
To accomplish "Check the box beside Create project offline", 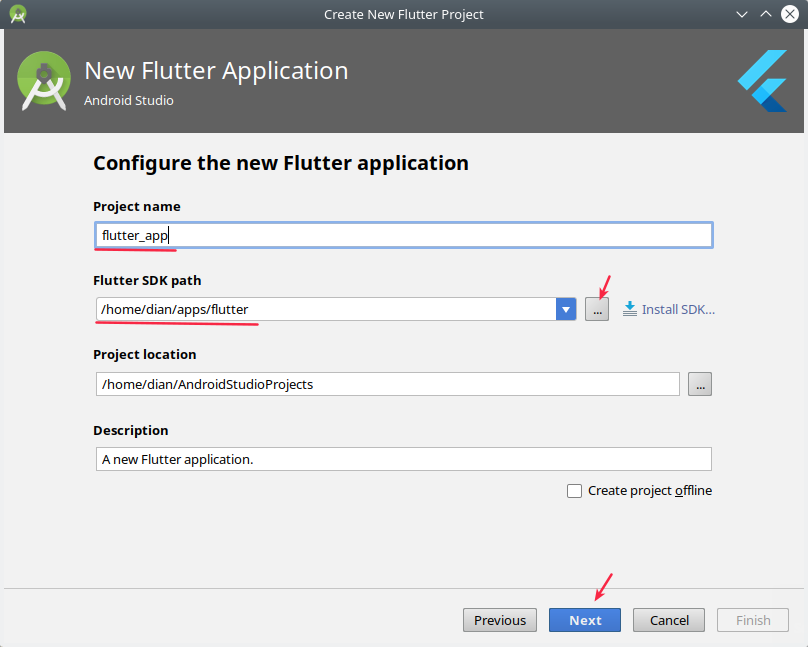I will (x=574, y=490).
